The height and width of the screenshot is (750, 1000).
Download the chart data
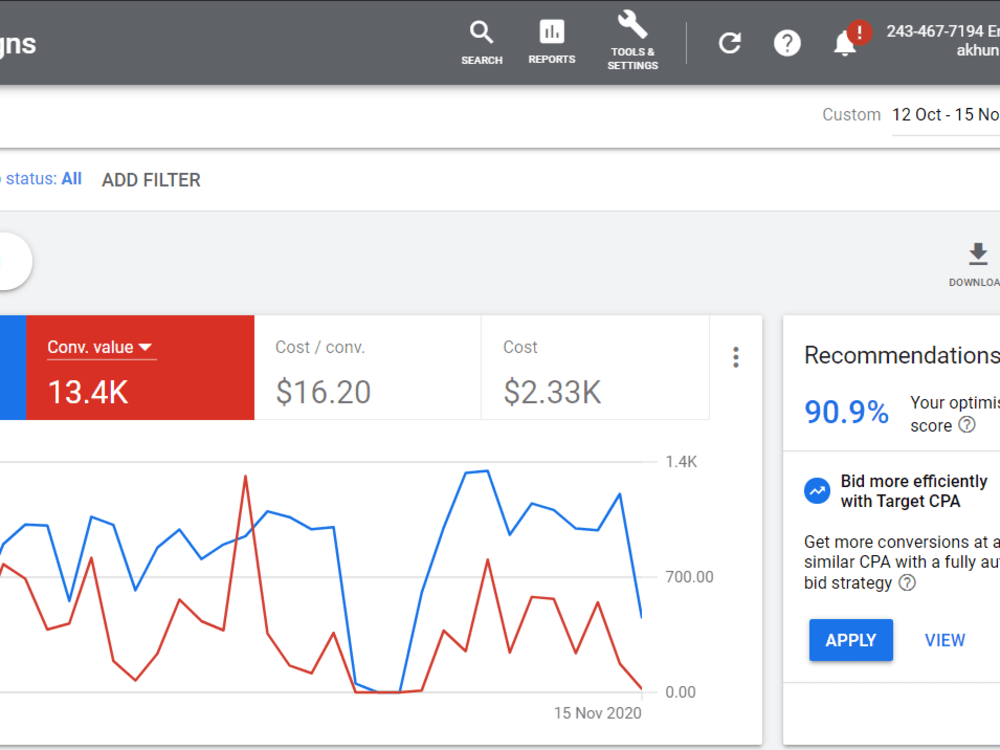pos(977,264)
